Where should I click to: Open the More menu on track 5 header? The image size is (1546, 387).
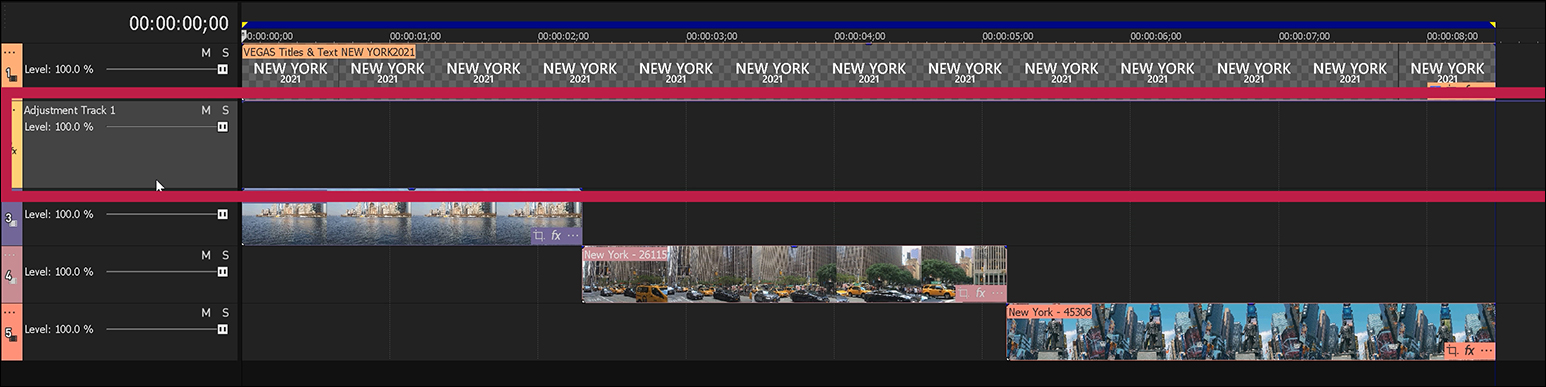click(x=10, y=312)
